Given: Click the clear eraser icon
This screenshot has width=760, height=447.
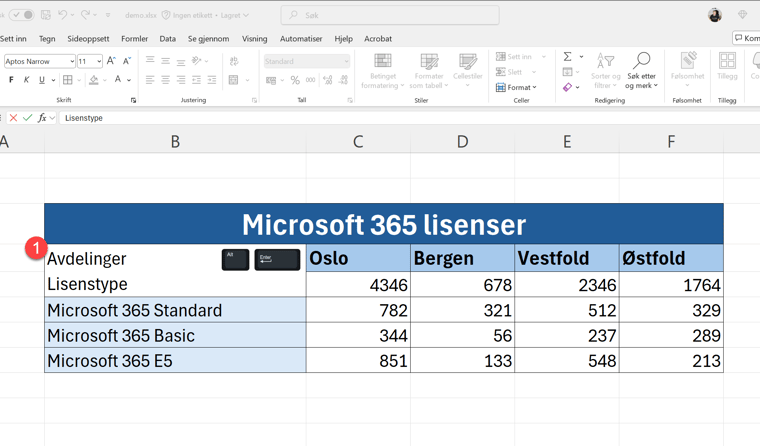Looking at the screenshot, I should point(567,87).
